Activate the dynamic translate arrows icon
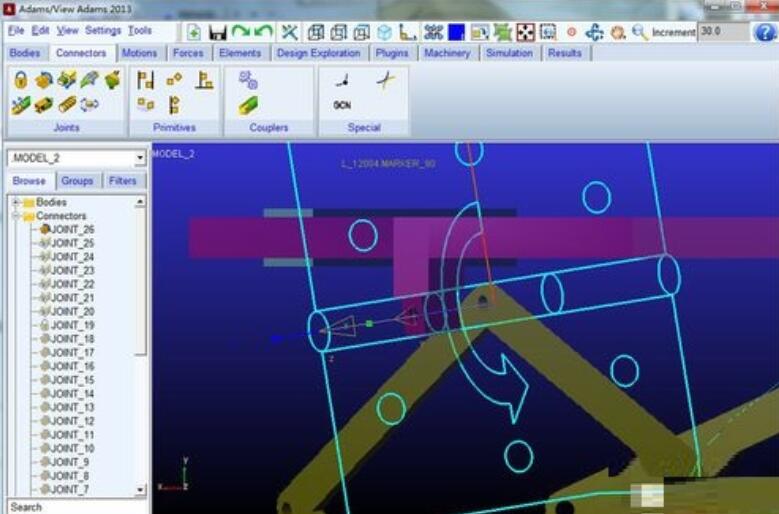Viewport: 779px width, 514px height. click(594, 33)
